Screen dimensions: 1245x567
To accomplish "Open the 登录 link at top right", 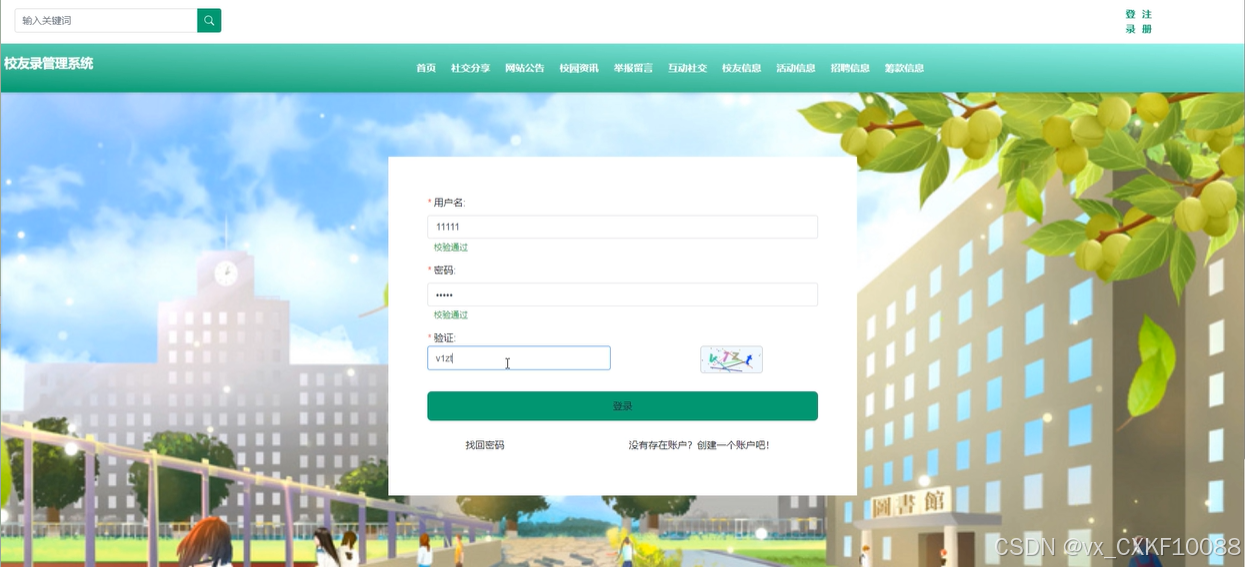I will pyautogui.click(x=1131, y=22).
